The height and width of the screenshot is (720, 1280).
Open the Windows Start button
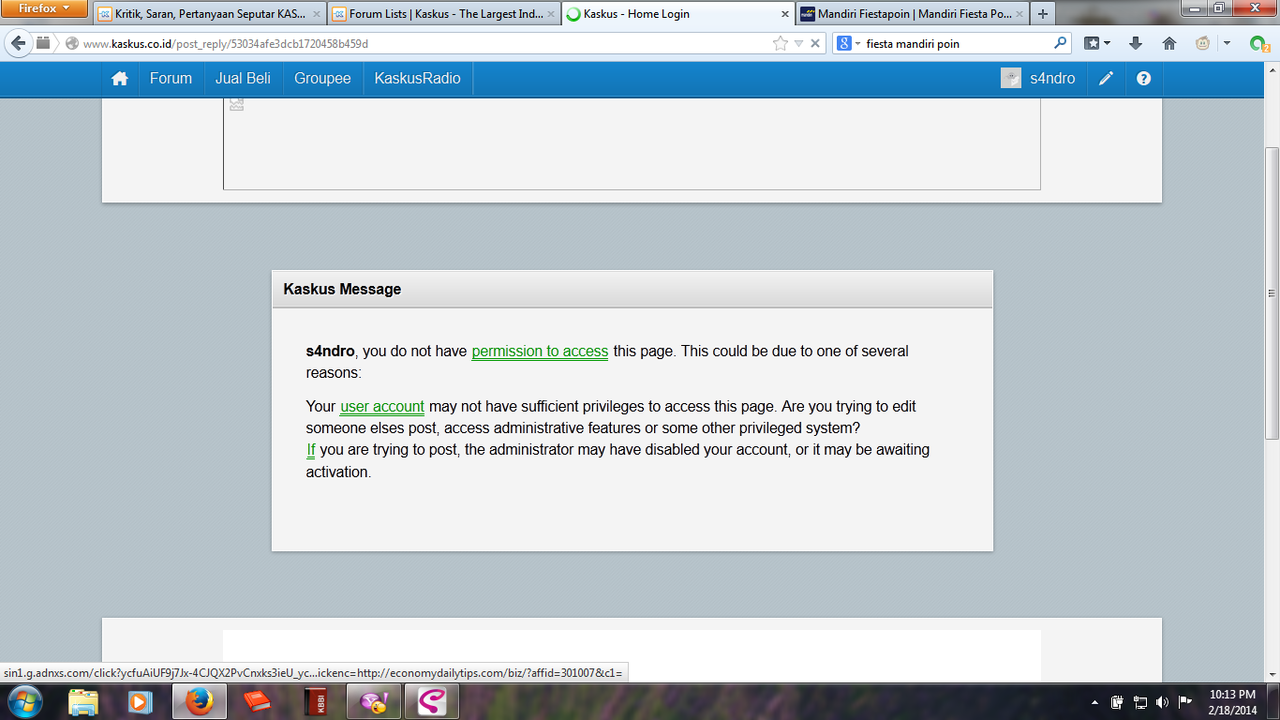coord(24,701)
